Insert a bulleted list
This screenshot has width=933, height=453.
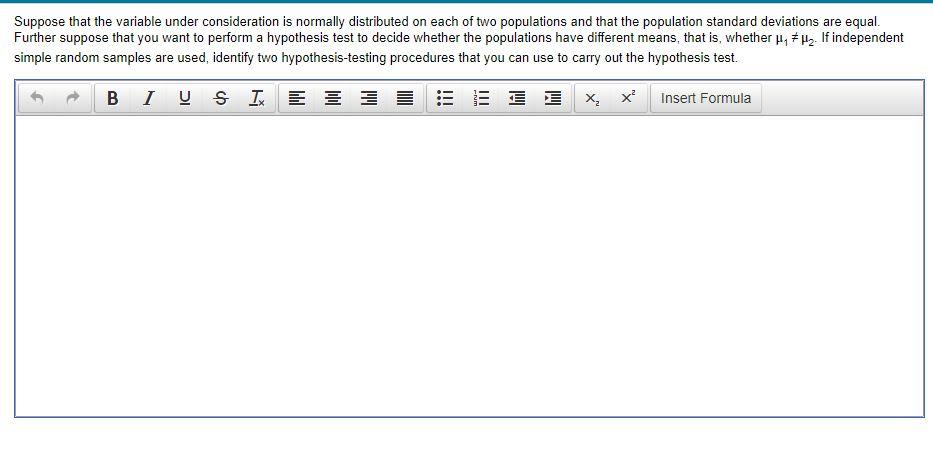click(445, 98)
